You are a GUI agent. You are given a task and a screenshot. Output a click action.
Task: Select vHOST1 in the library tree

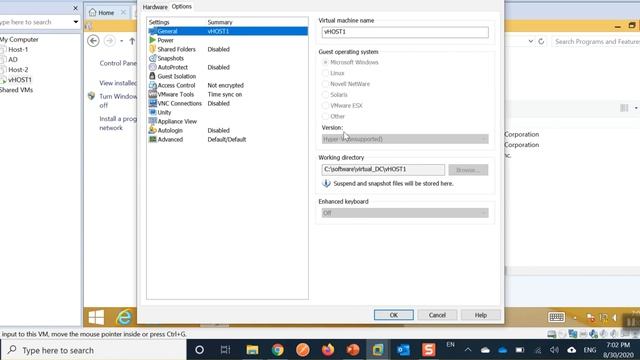(20, 80)
